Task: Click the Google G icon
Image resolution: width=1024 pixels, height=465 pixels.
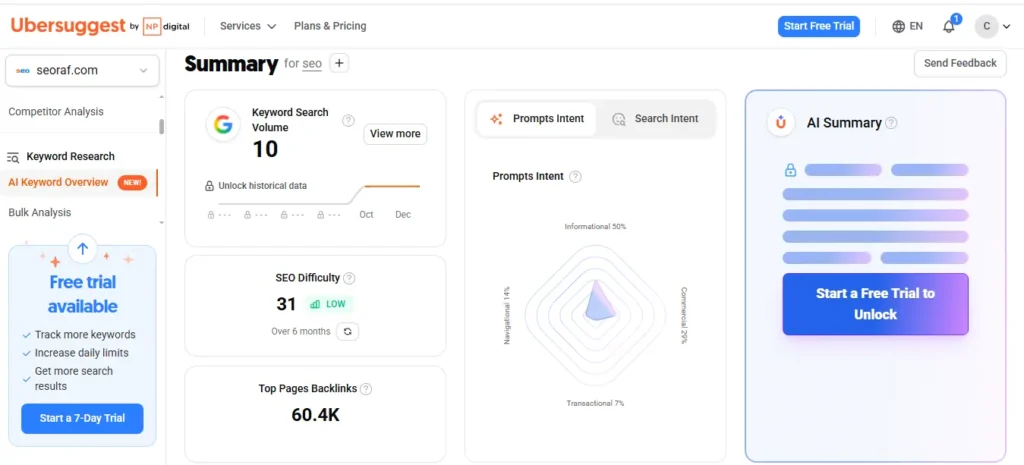Action: (x=223, y=125)
